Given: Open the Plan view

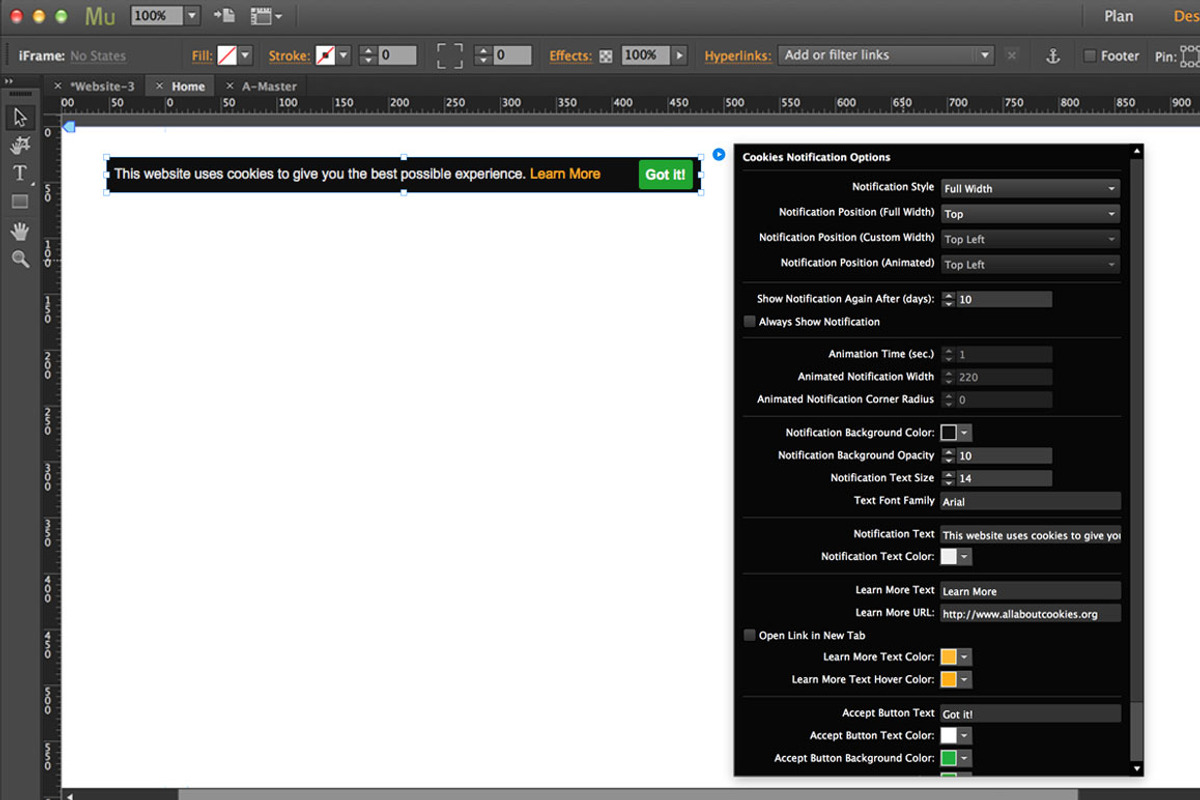Looking at the screenshot, I should (x=1119, y=16).
